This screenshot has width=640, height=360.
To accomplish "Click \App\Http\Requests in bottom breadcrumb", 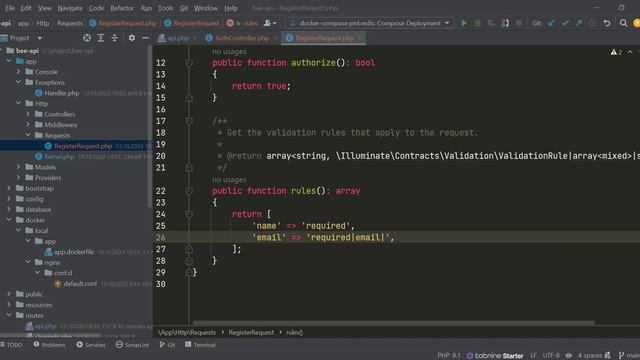I will coord(187,333).
